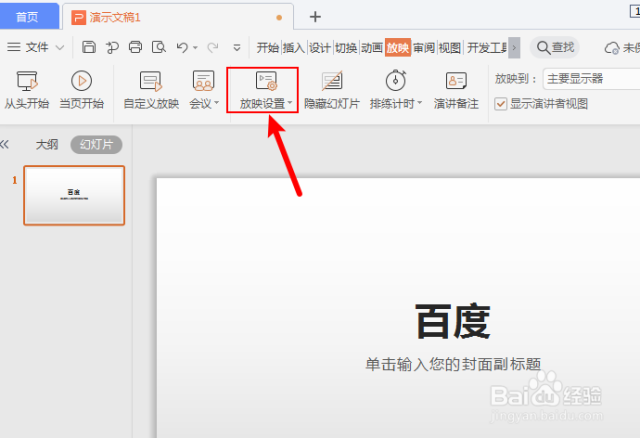
Task: Click the export to PDF icon
Action: (112, 47)
